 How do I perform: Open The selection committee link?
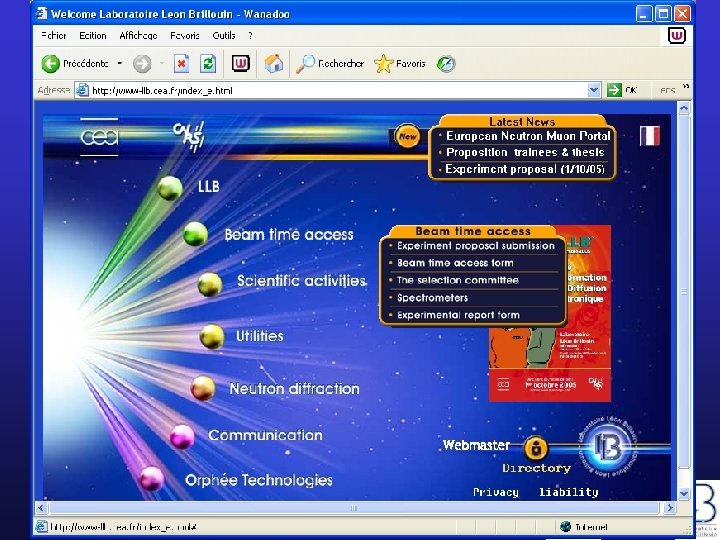(x=458, y=280)
